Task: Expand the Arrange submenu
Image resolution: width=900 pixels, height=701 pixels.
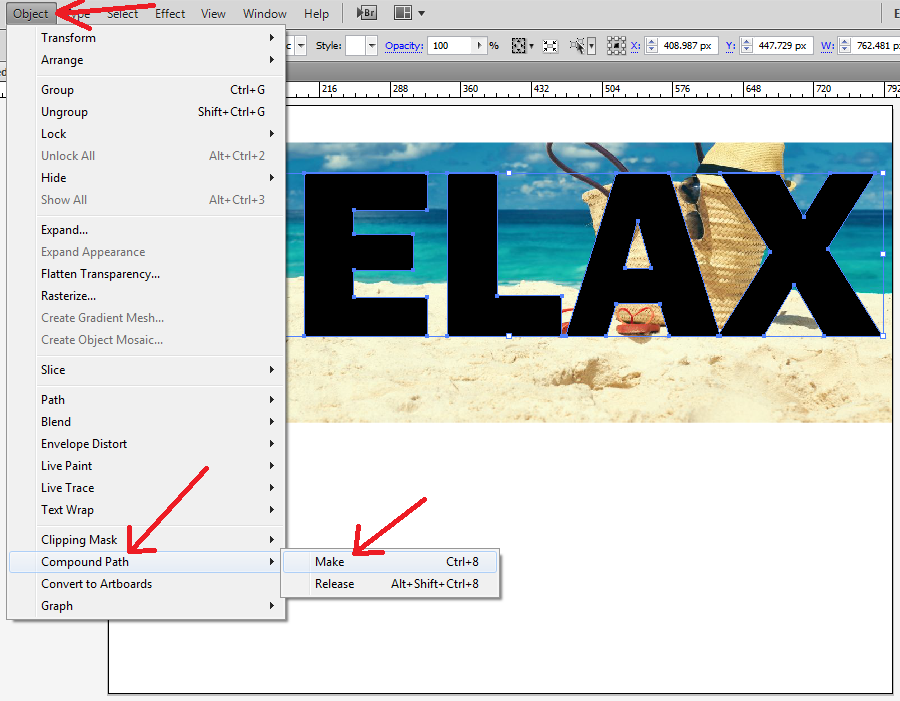Action: coord(147,60)
